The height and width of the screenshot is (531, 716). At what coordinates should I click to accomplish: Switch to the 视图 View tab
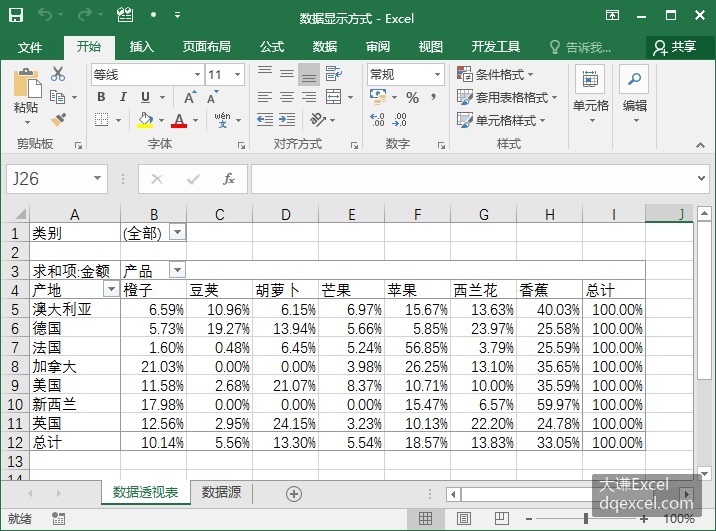click(x=431, y=47)
